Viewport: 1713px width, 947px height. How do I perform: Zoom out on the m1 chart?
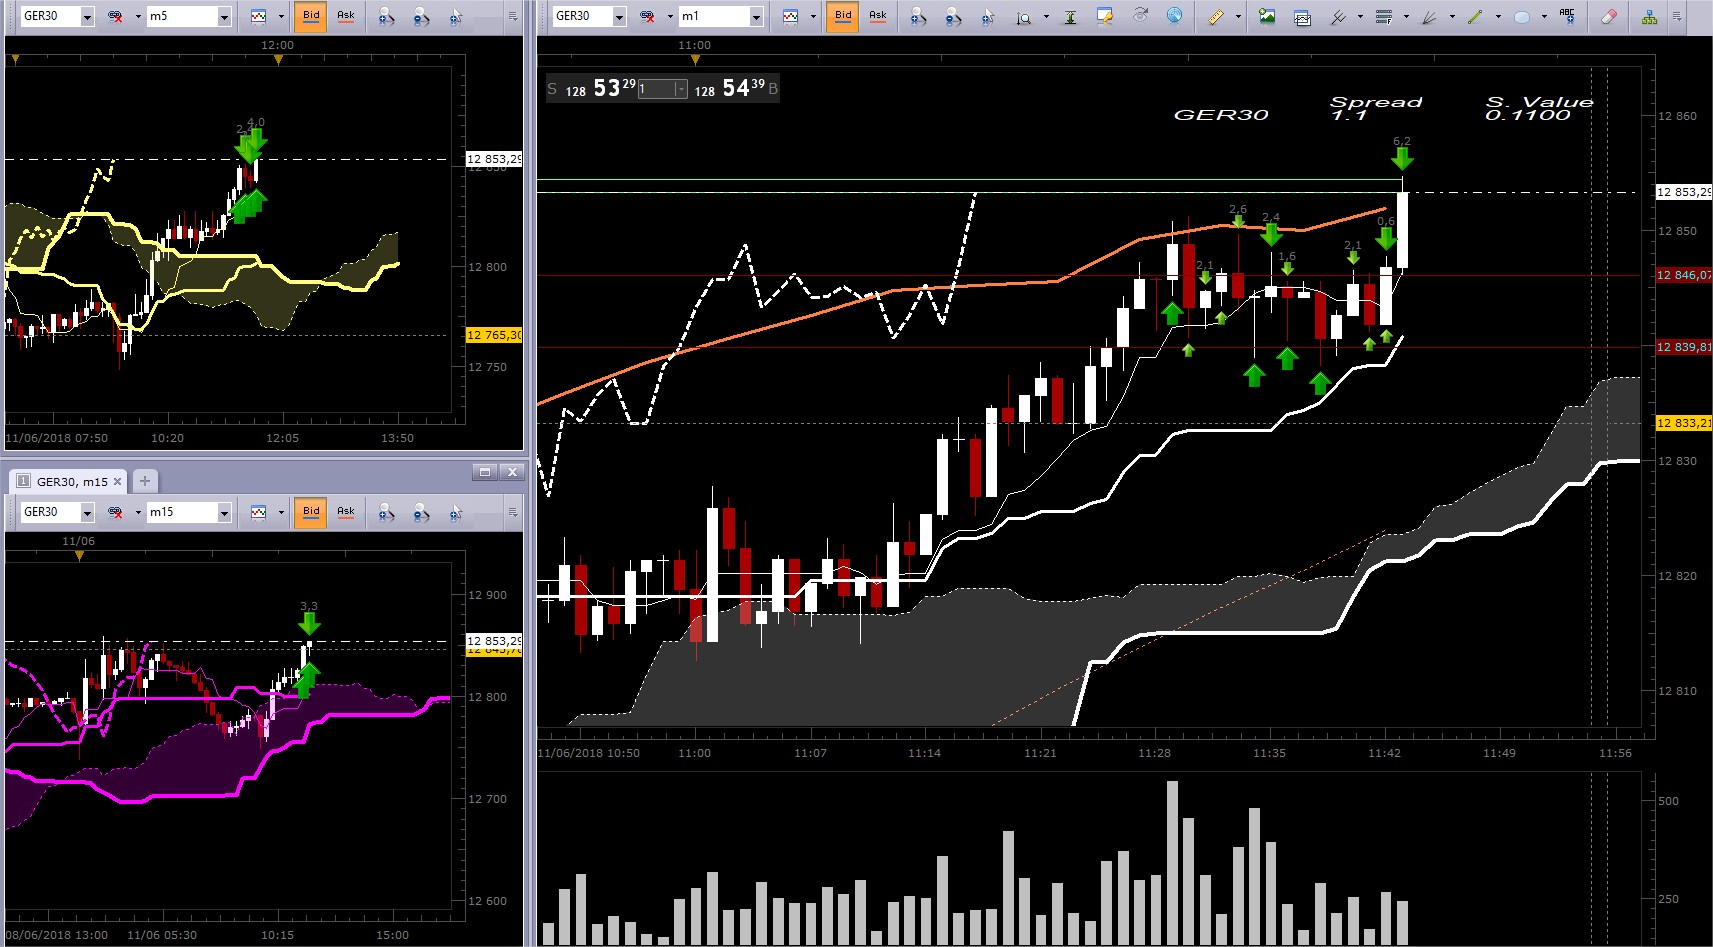pyautogui.click(x=953, y=16)
